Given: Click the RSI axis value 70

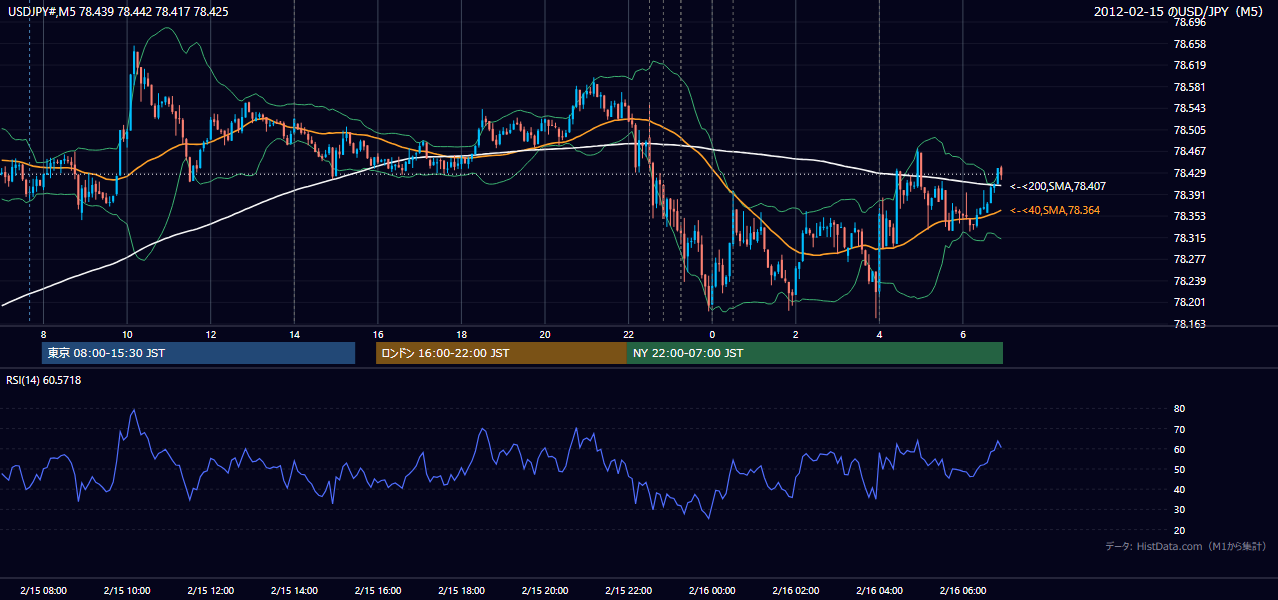Looking at the screenshot, I should 1179,429.
